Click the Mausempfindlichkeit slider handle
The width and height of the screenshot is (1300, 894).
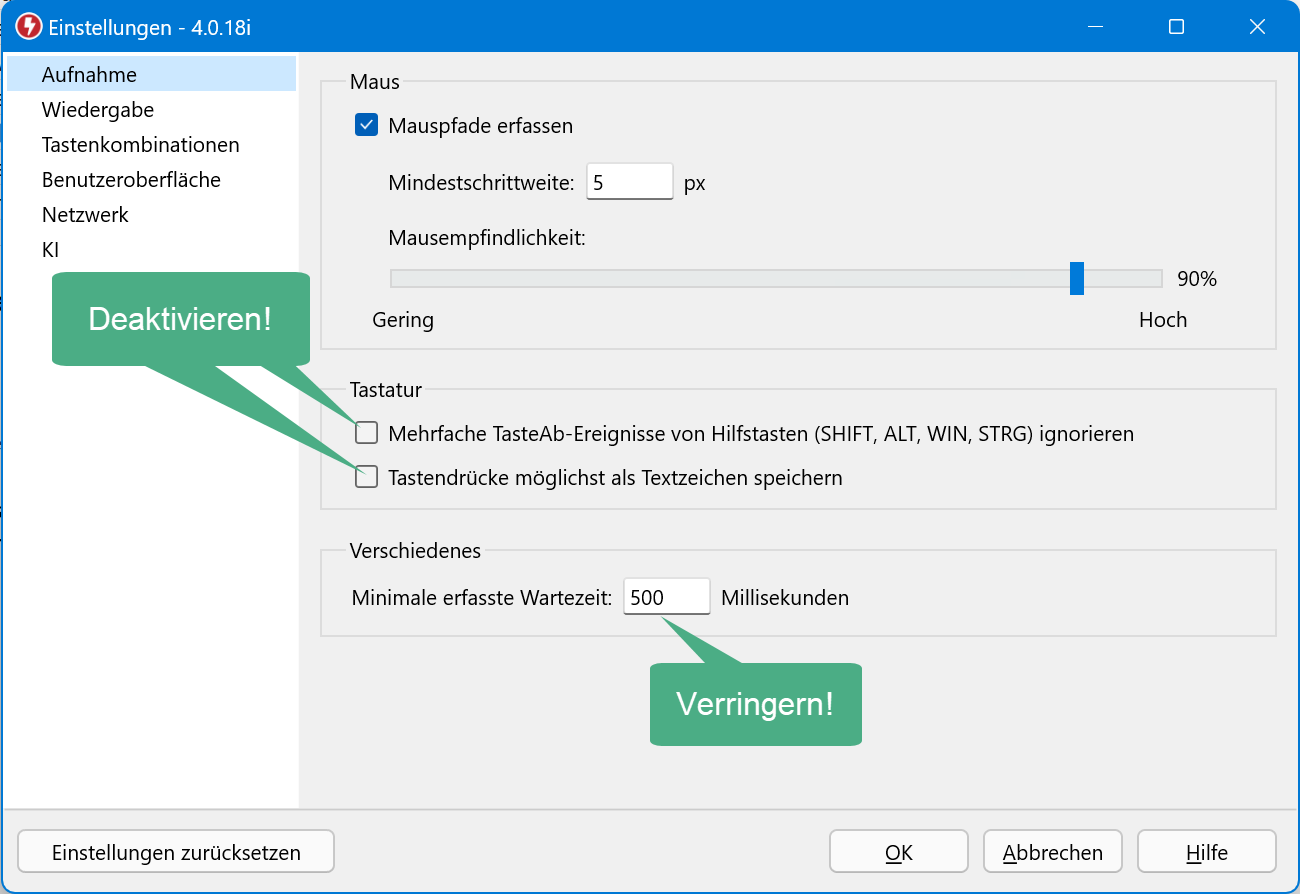click(1076, 278)
